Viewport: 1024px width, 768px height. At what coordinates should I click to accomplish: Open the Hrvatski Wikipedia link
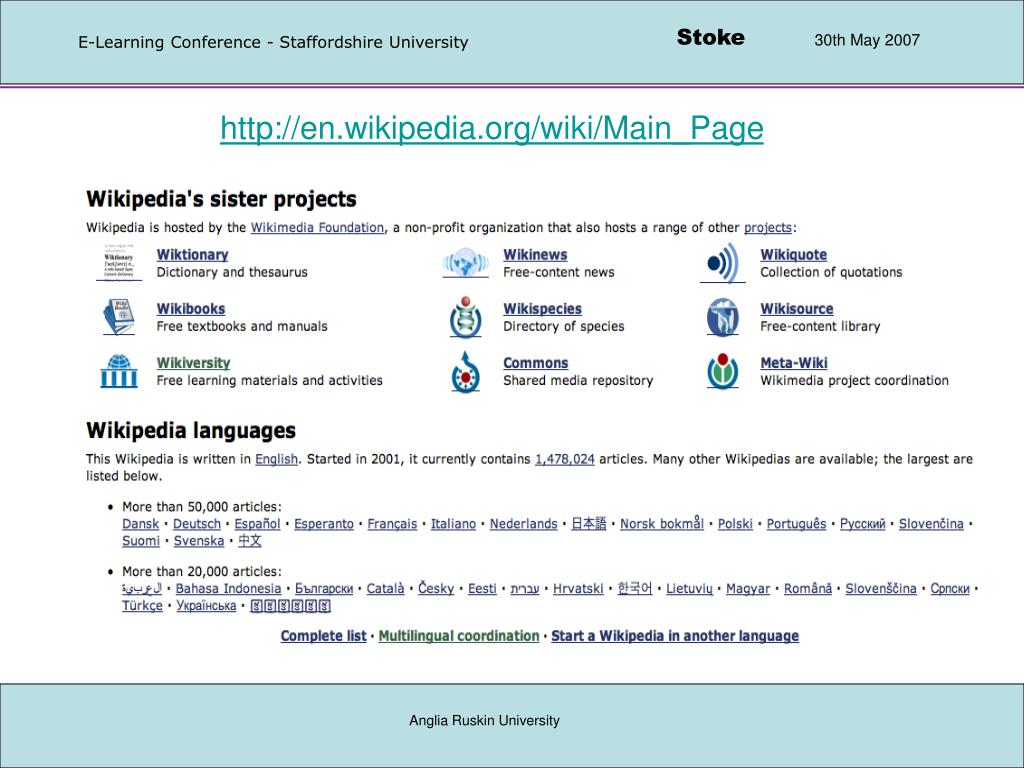click(578, 588)
